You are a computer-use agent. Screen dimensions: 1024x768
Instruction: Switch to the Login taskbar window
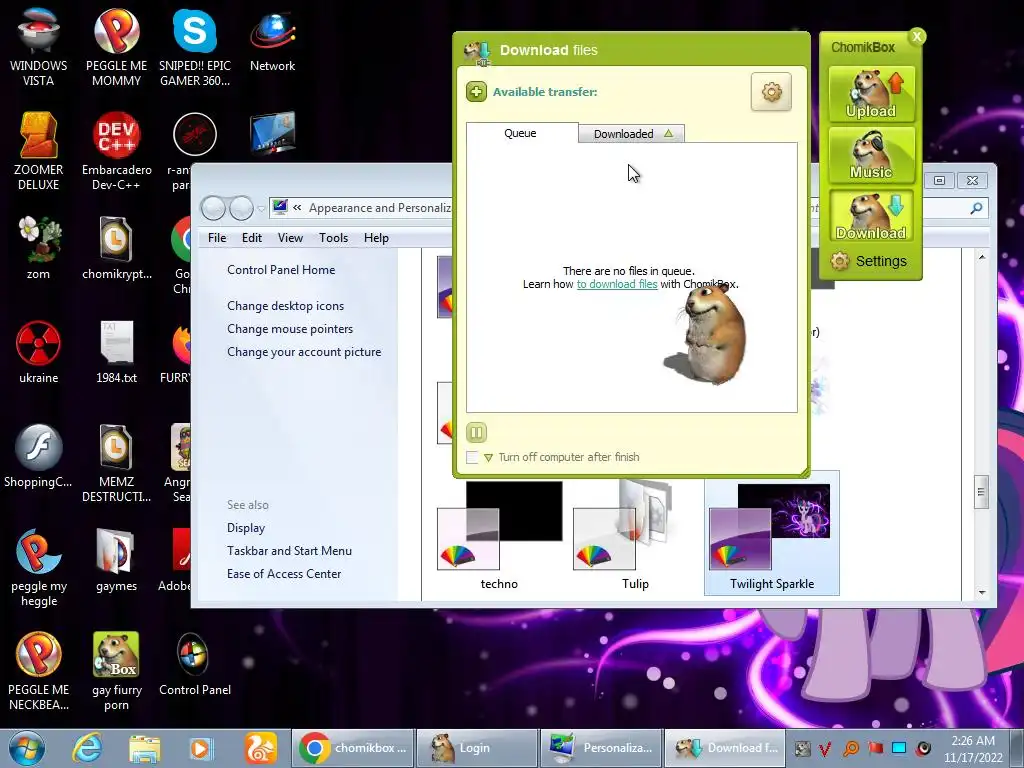click(x=477, y=748)
